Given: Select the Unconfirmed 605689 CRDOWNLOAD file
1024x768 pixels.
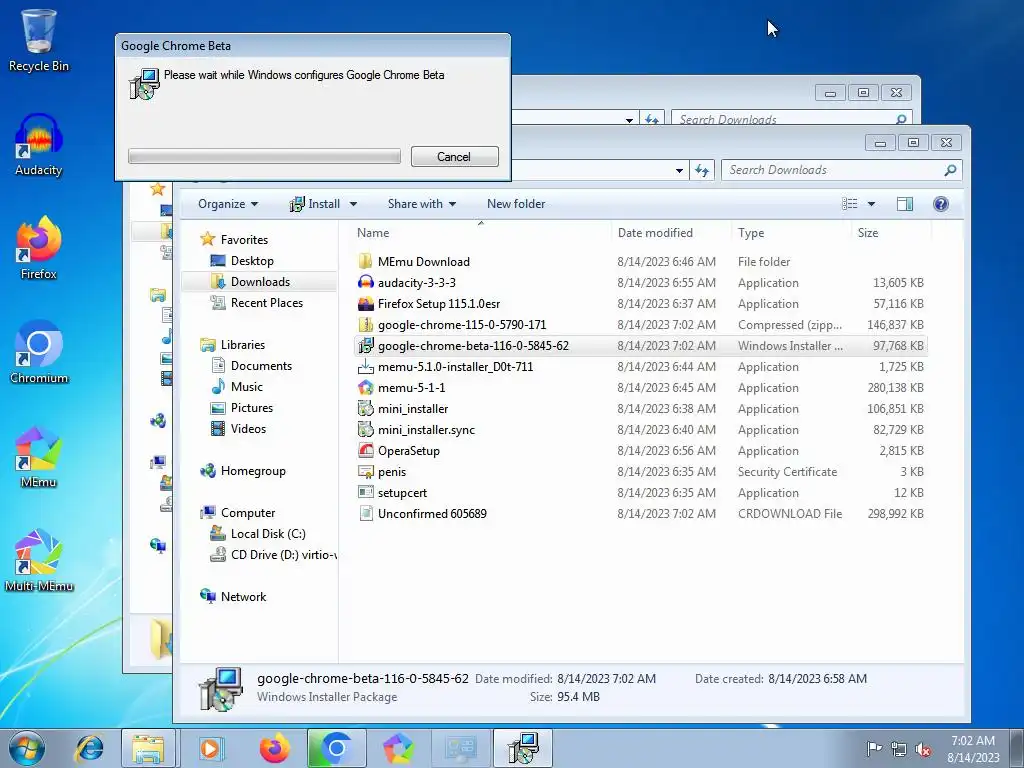Looking at the screenshot, I should click(432, 513).
